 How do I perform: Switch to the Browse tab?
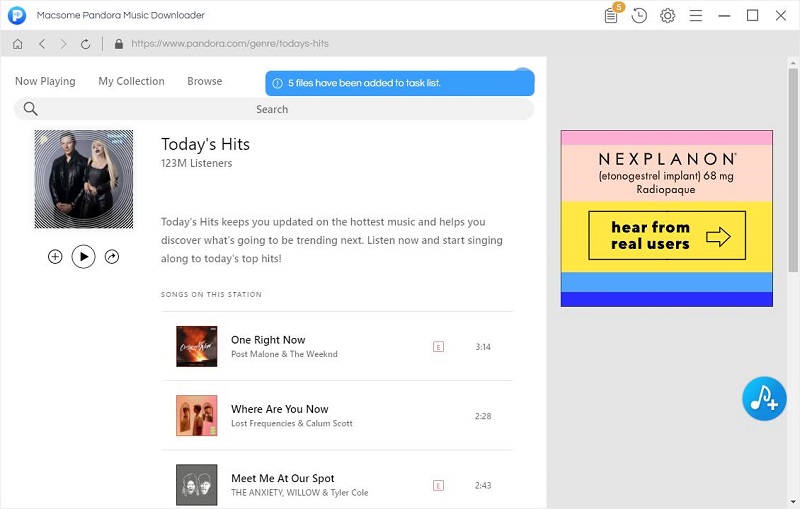[x=205, y=81]
